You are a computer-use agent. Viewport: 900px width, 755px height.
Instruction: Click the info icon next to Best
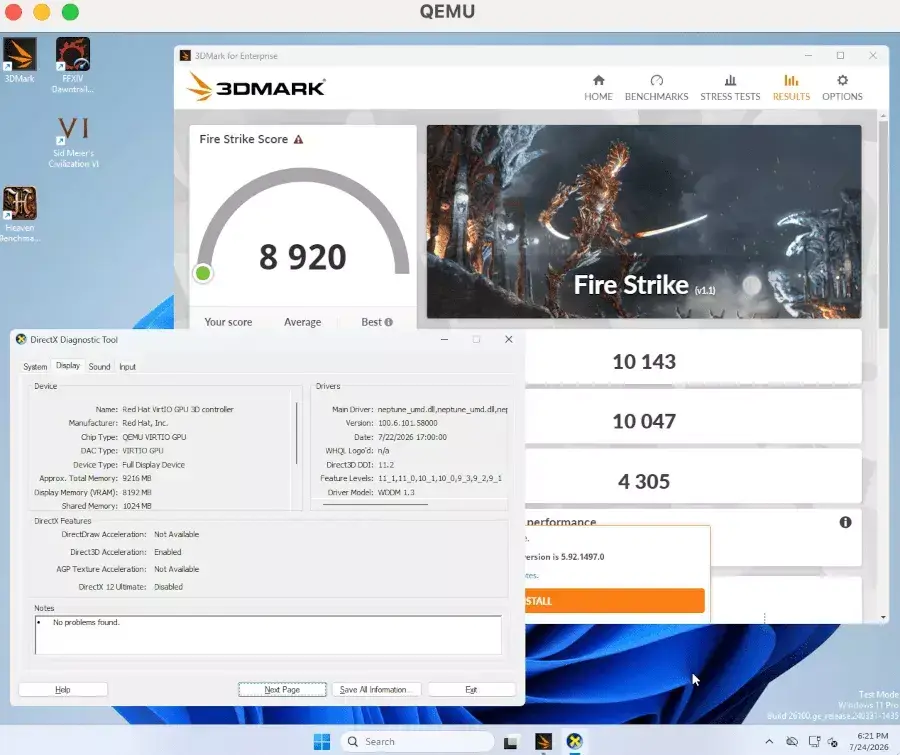pos(389,322)
